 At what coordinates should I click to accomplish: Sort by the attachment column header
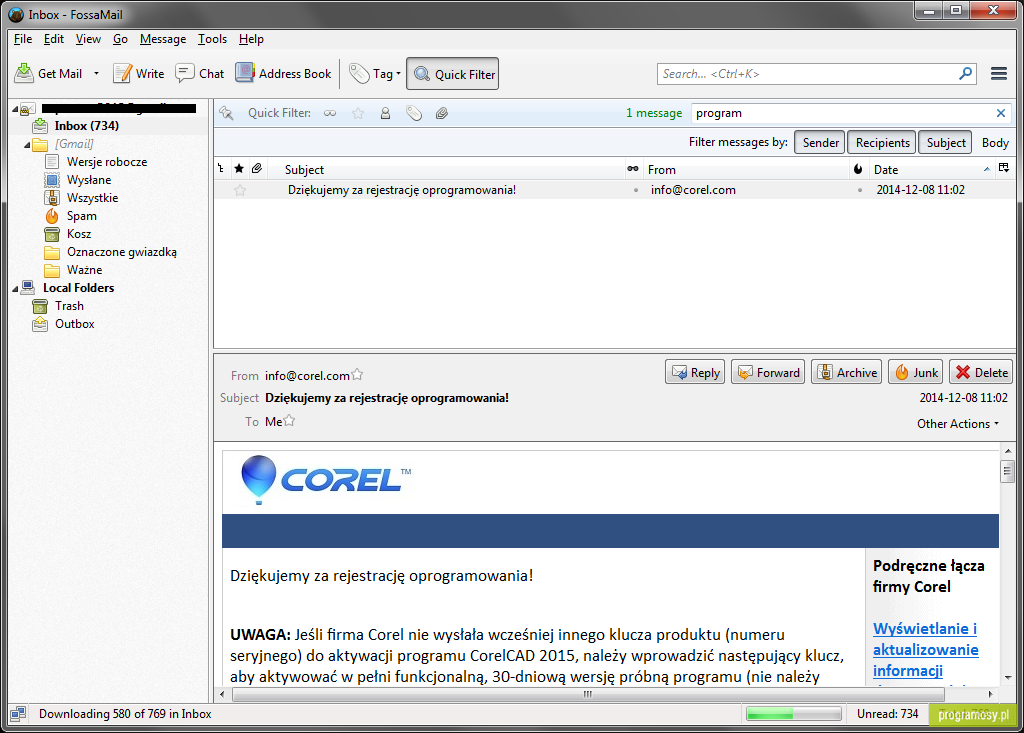click(257, 169)
